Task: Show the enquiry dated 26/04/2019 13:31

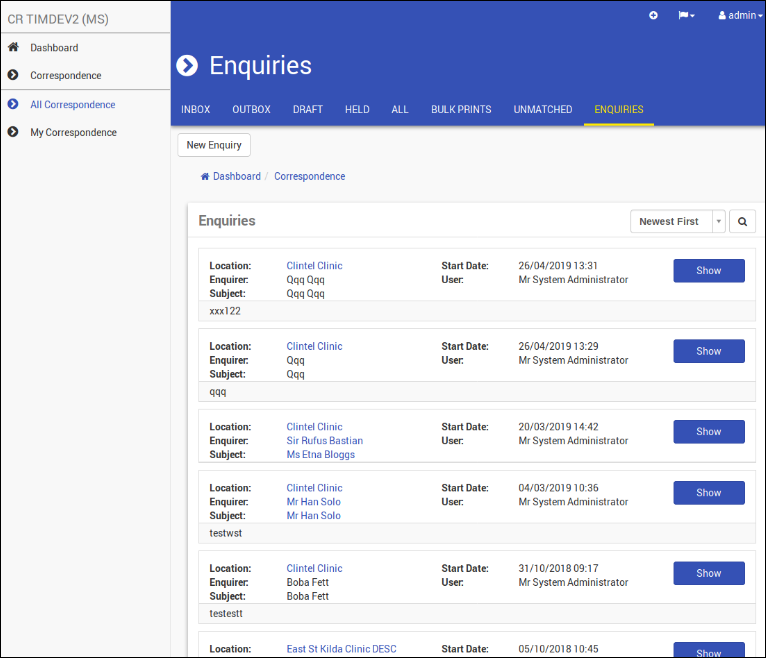Action: [x=709, y=271]
